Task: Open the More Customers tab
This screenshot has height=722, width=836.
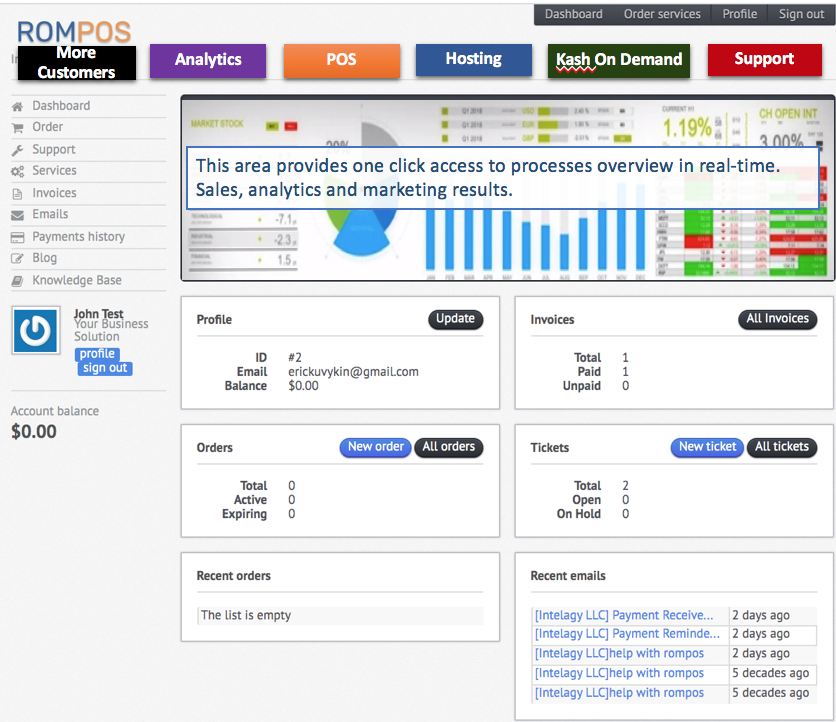Action: point(77,62)
